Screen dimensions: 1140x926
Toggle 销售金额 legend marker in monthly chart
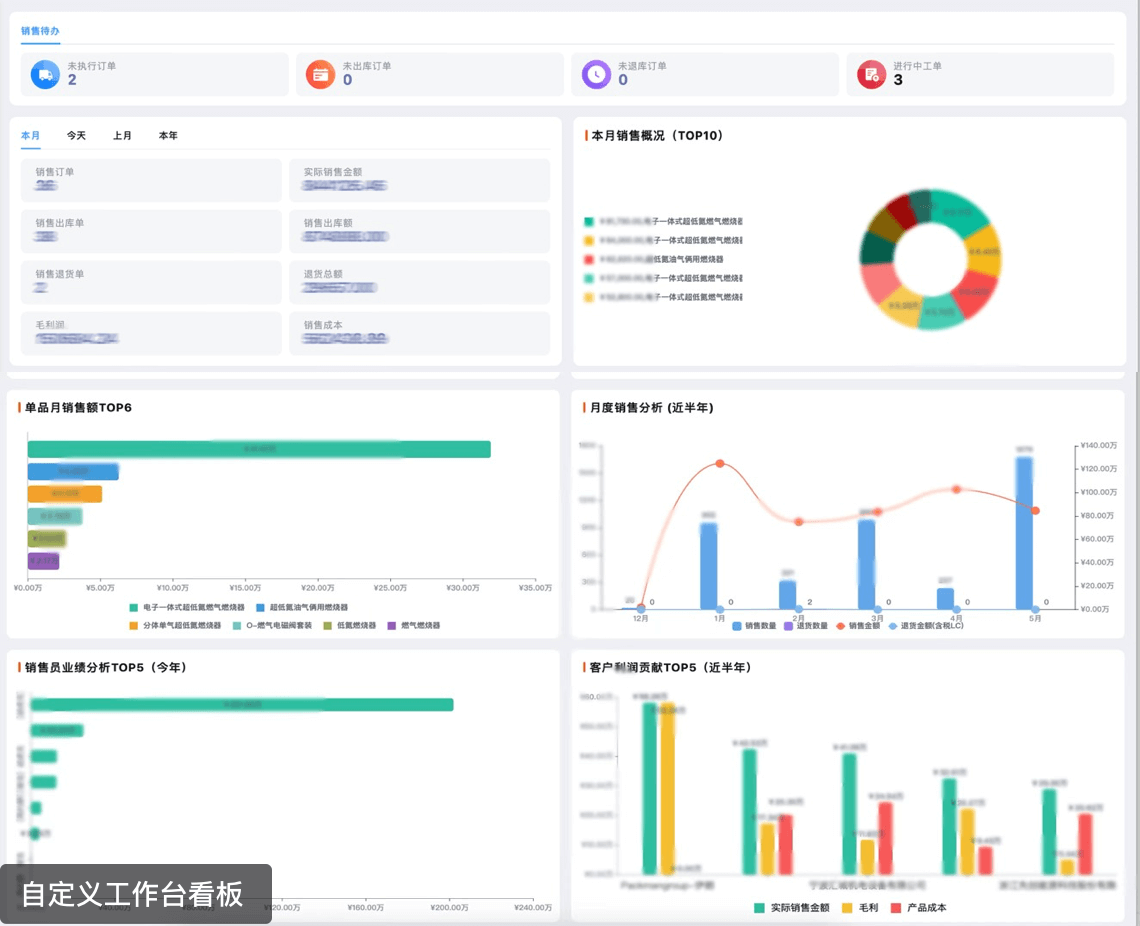[840, 626]
